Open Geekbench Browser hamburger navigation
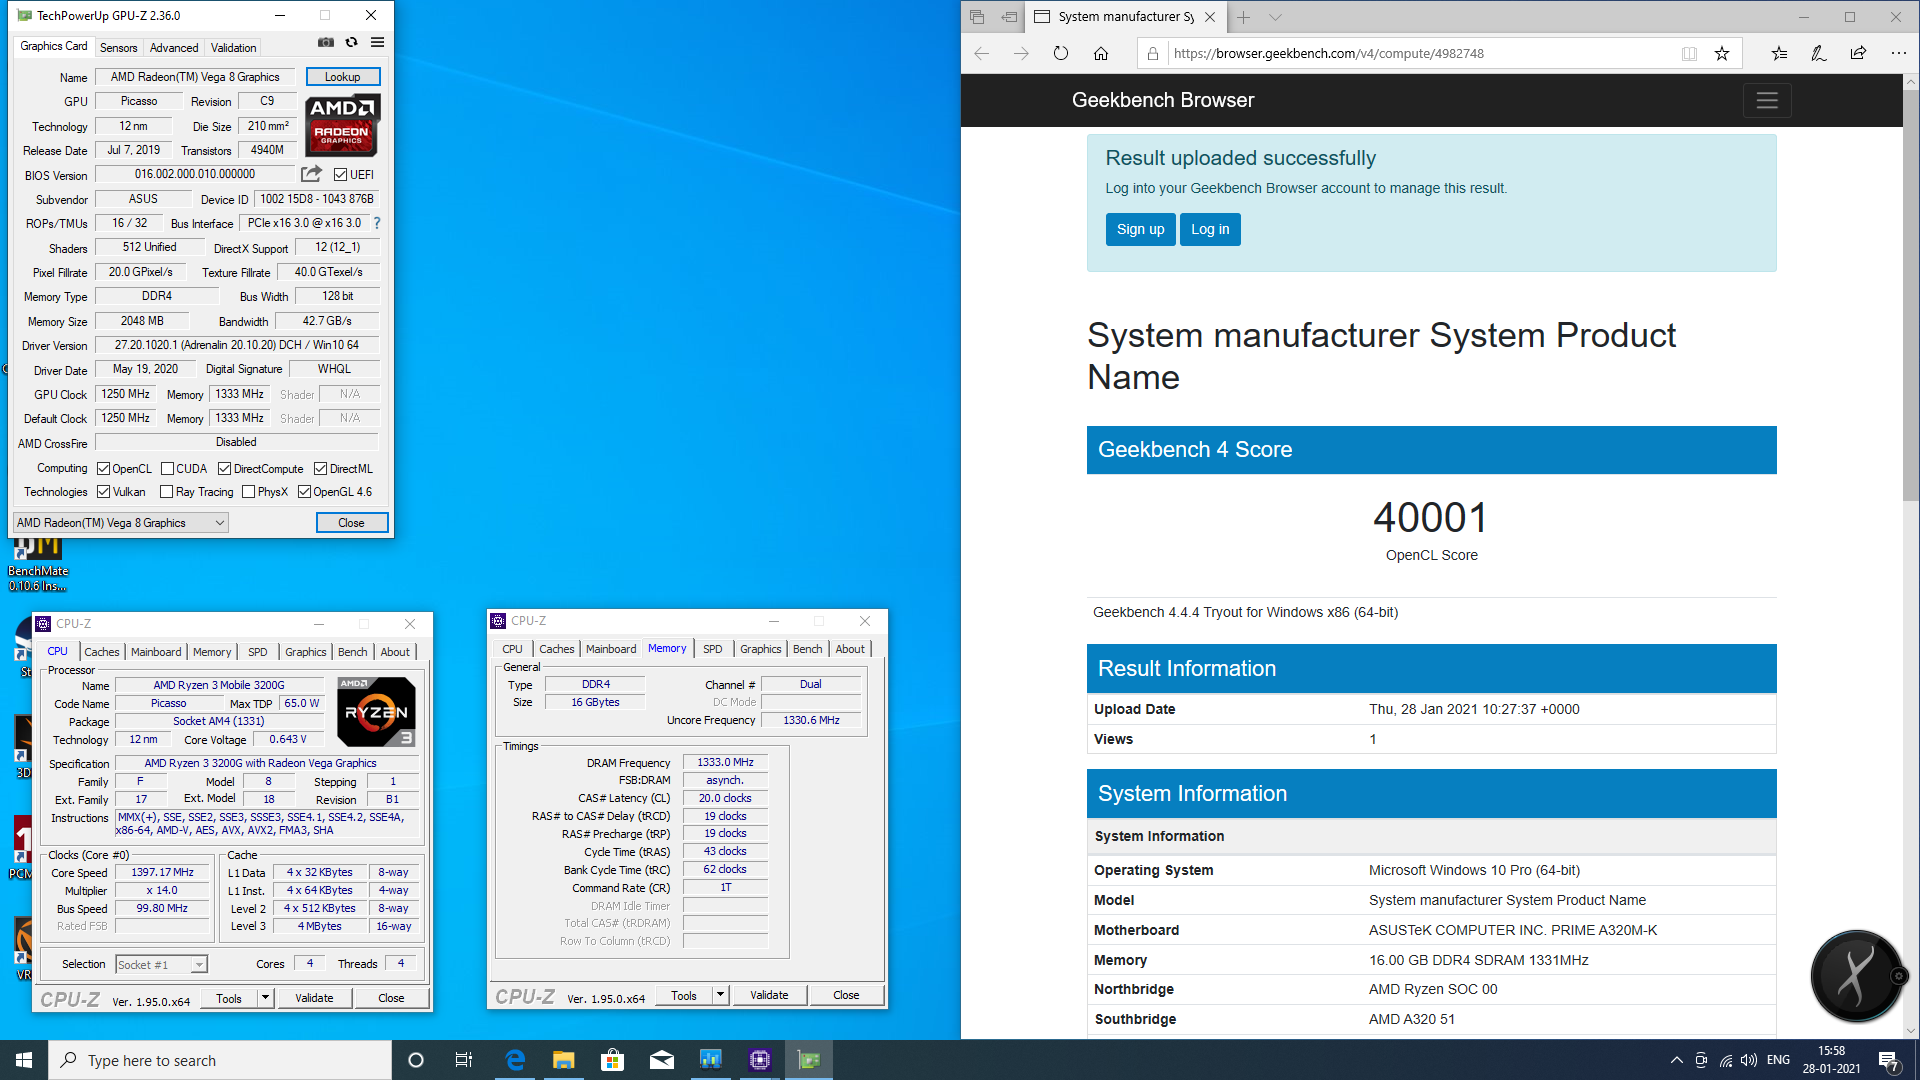Viewport: 1920px width, 1080px height. click(x=1767, y=100)
